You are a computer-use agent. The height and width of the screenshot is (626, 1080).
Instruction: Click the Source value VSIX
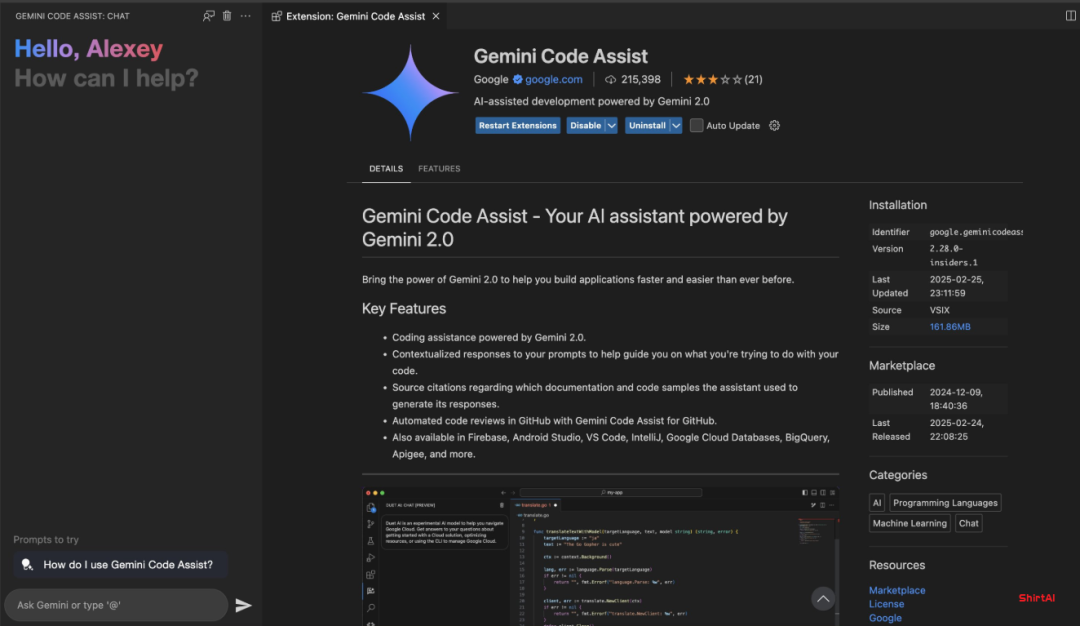(x=939, y=311)
